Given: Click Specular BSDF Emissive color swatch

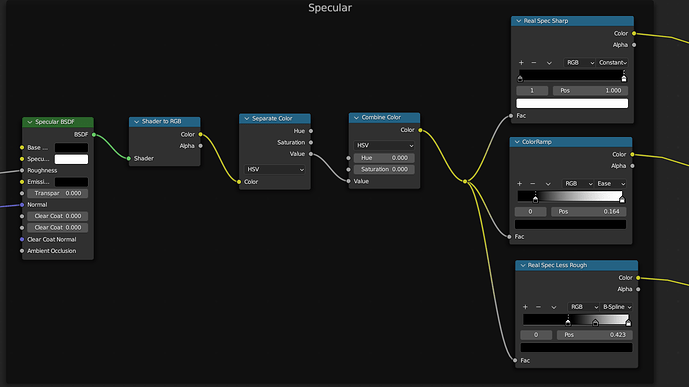Looking at the screenshot, I should click(x=71, y=182).
